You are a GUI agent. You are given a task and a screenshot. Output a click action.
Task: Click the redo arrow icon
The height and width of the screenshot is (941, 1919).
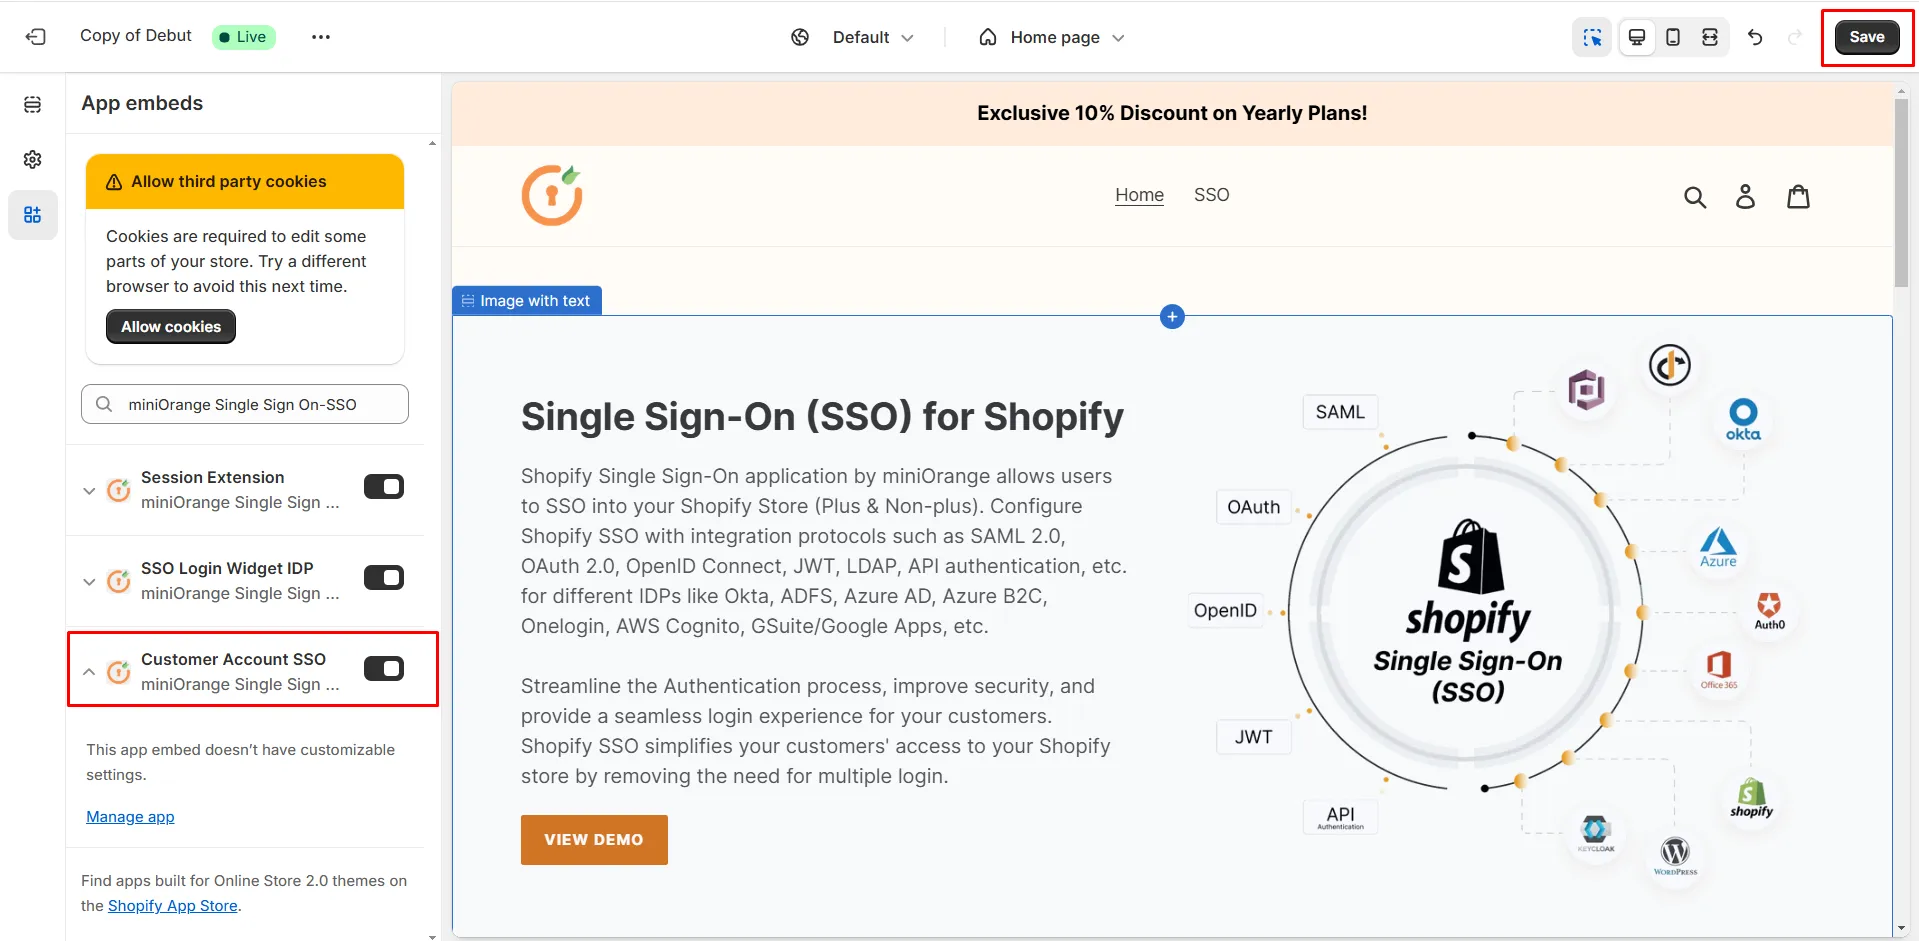click(1795, 37)
